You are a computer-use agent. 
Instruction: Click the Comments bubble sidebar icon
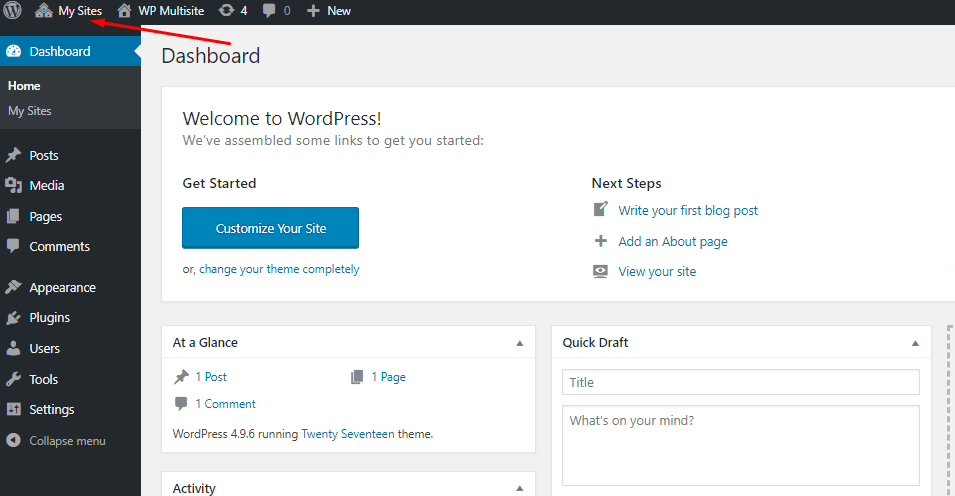(x=13, y=246)
